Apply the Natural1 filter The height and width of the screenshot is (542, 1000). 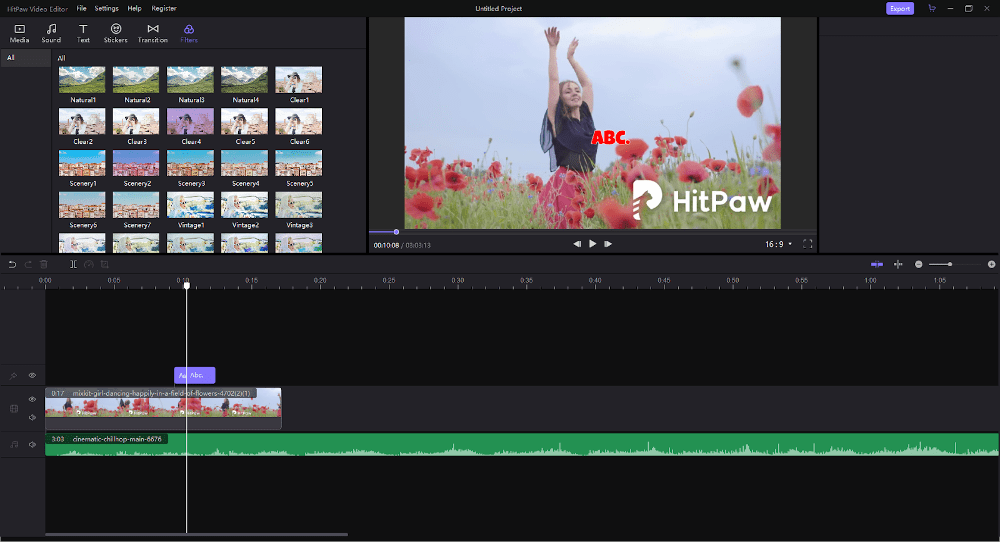point(82,80)
